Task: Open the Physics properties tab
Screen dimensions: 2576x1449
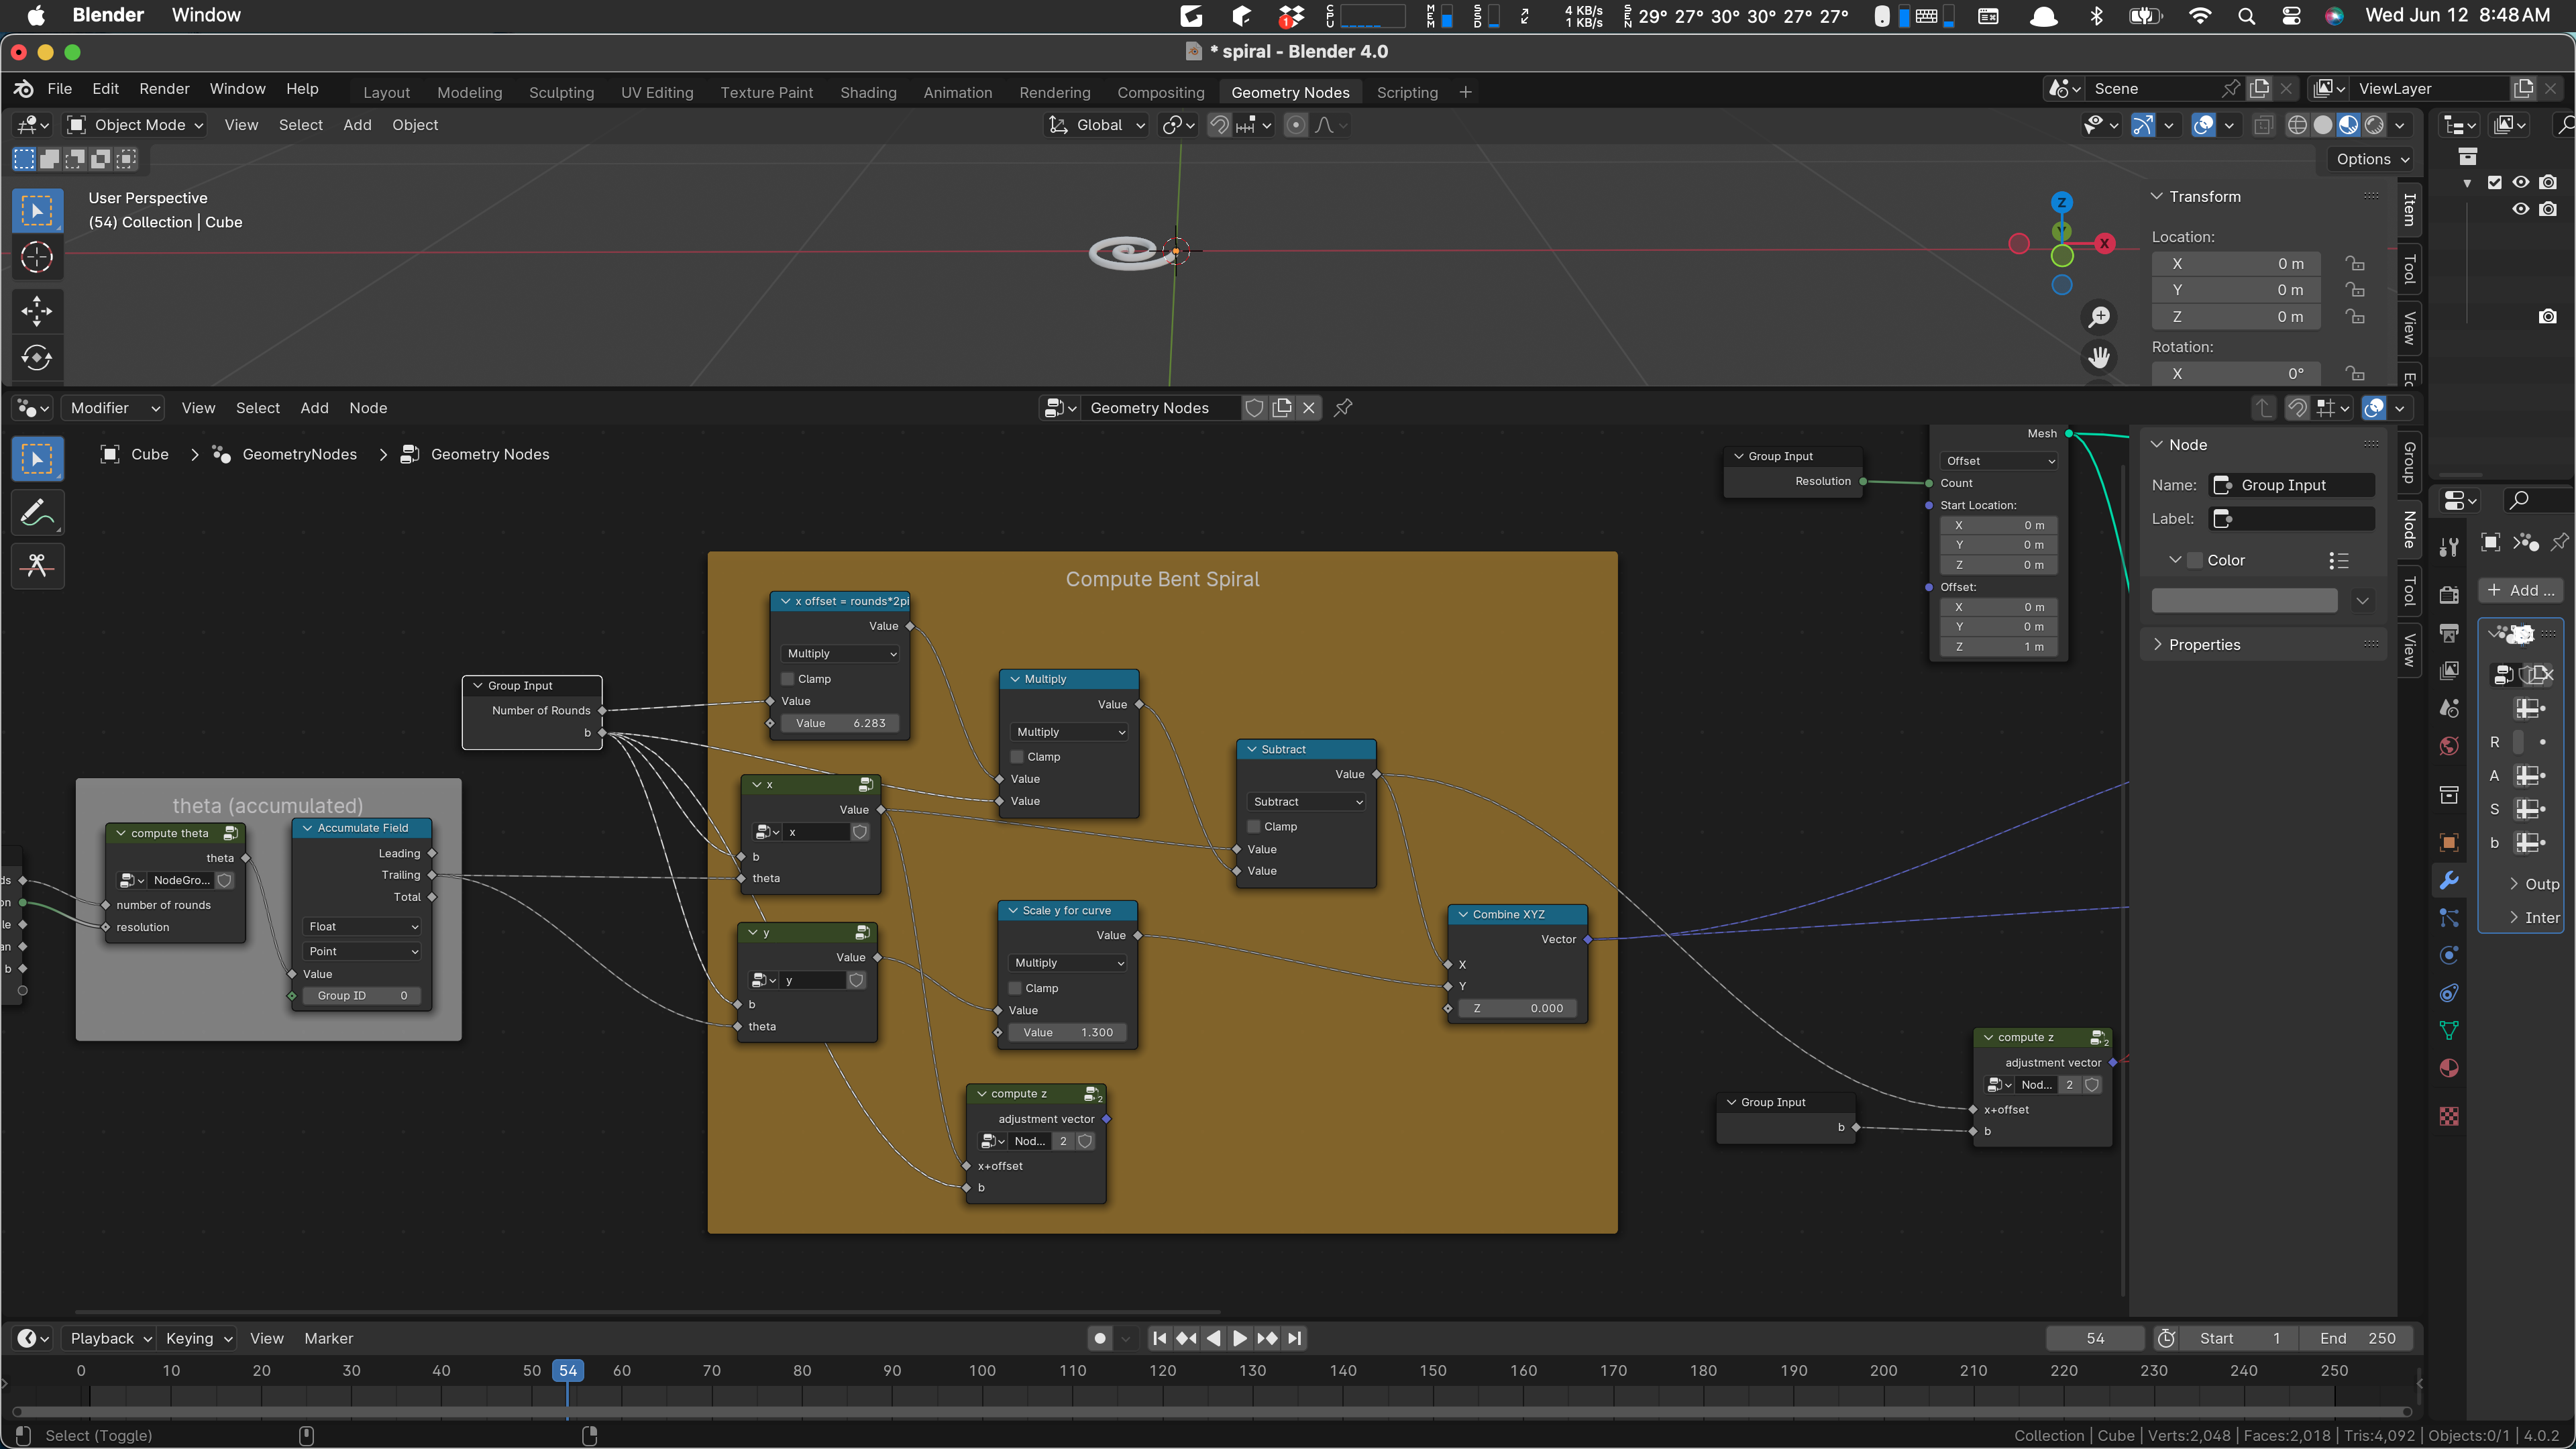Action: [x=2449, y=955]
